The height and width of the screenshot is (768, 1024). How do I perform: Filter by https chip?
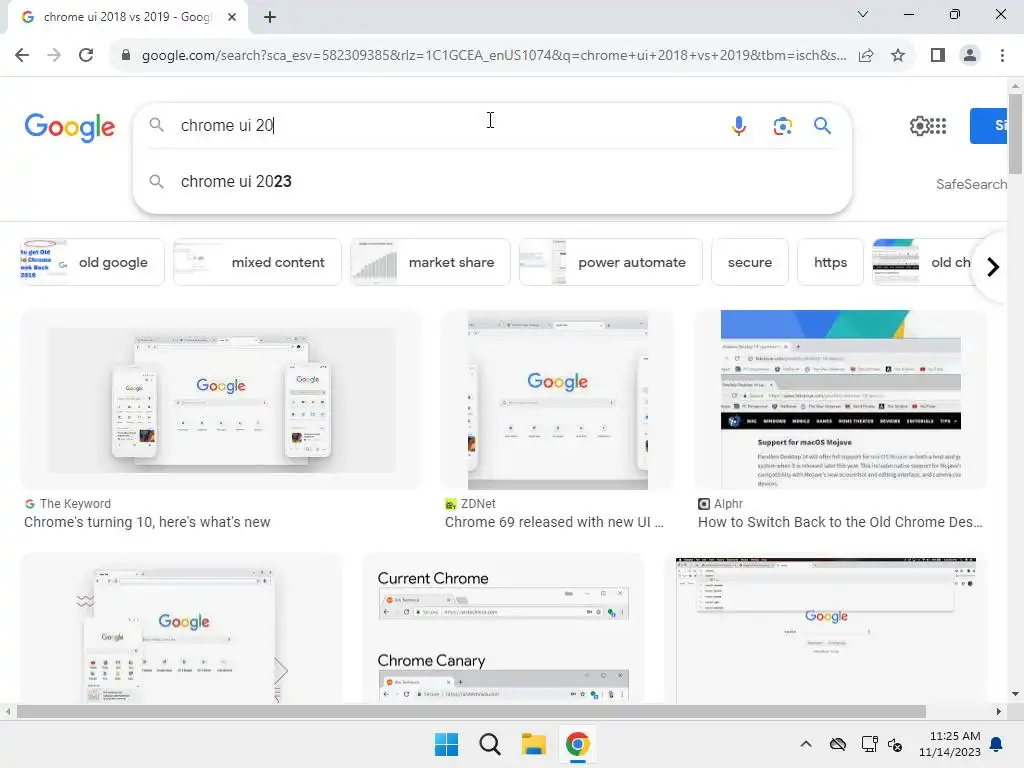[830, 262]
